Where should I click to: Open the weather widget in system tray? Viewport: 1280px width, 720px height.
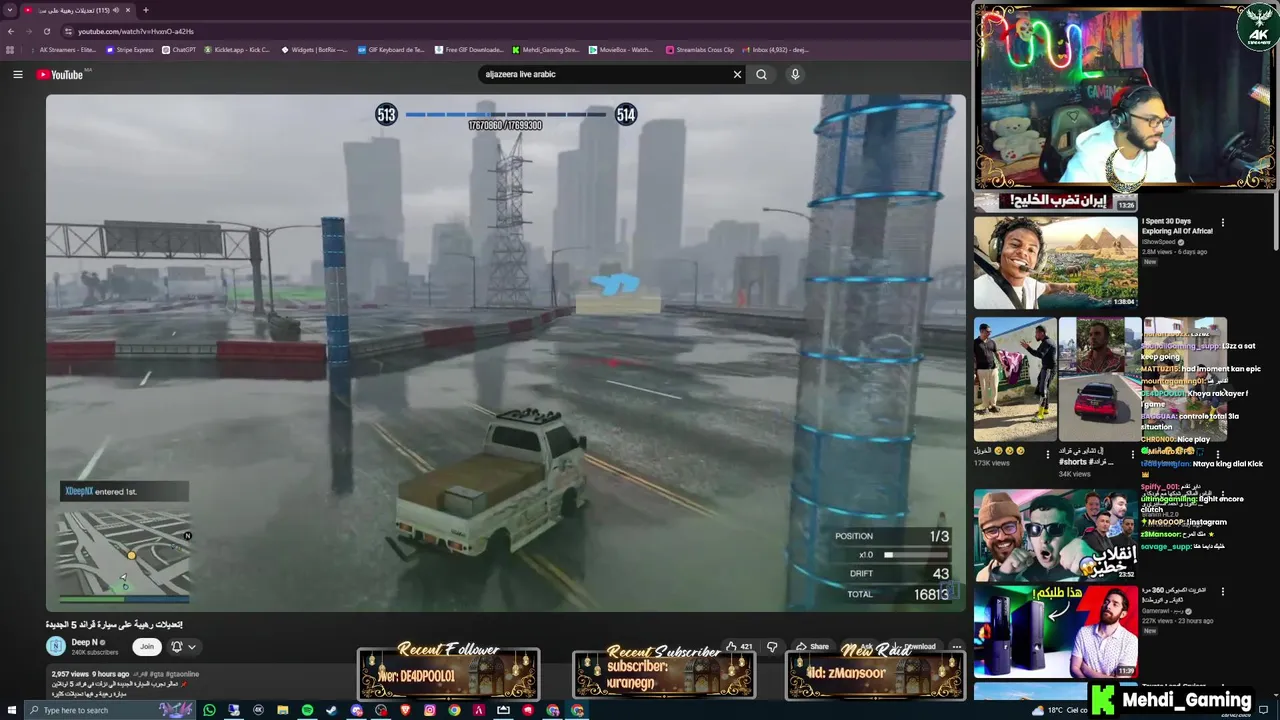coord(1060,710)
